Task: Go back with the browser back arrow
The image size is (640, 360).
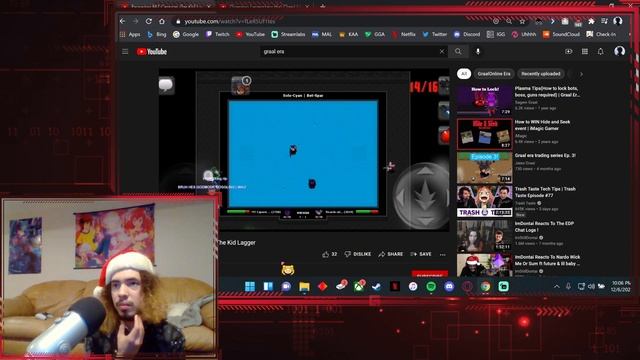Action: click(x=123, y=21)
